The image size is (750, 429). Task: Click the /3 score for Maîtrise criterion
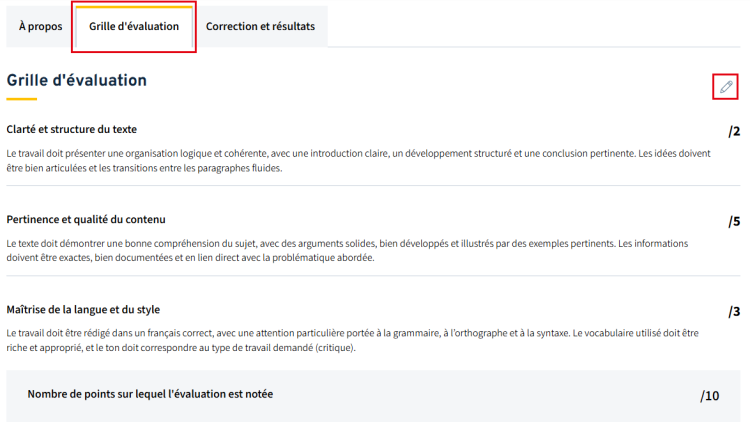tap(734, 311)
